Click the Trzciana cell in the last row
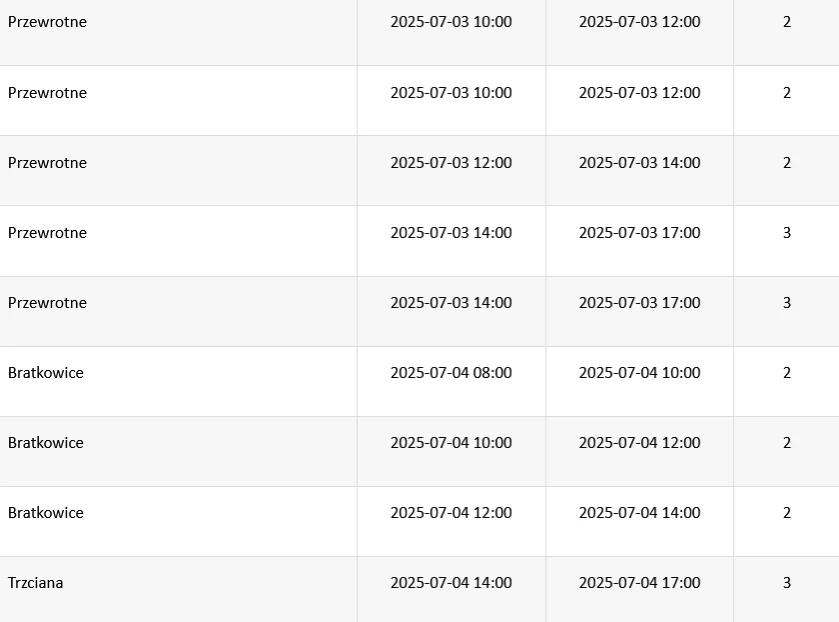 click(x=36, y=583)
